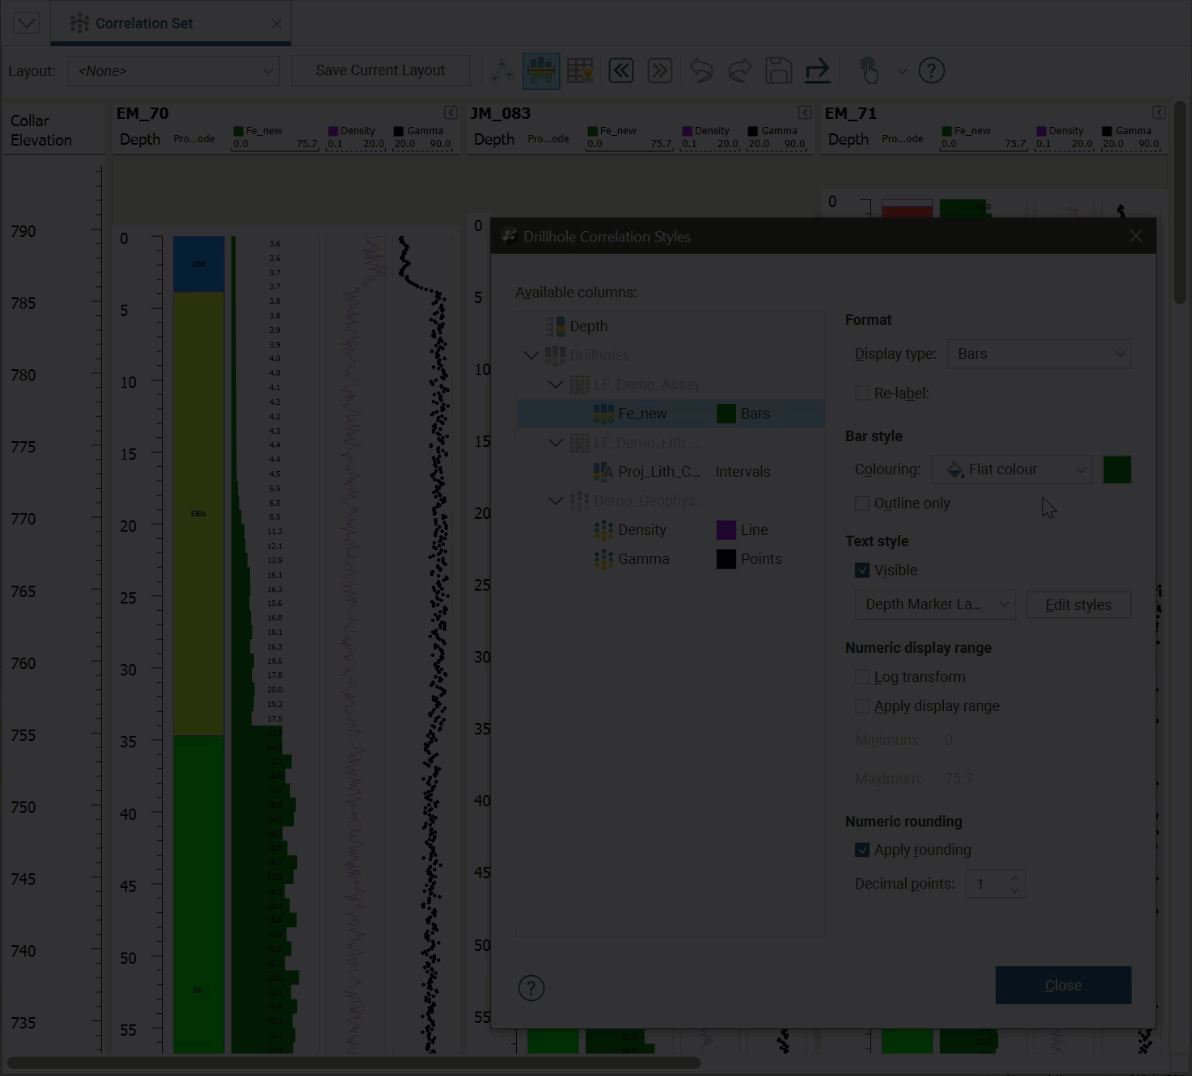
Task: Select the Correlation Set tab
Action: 144,23
